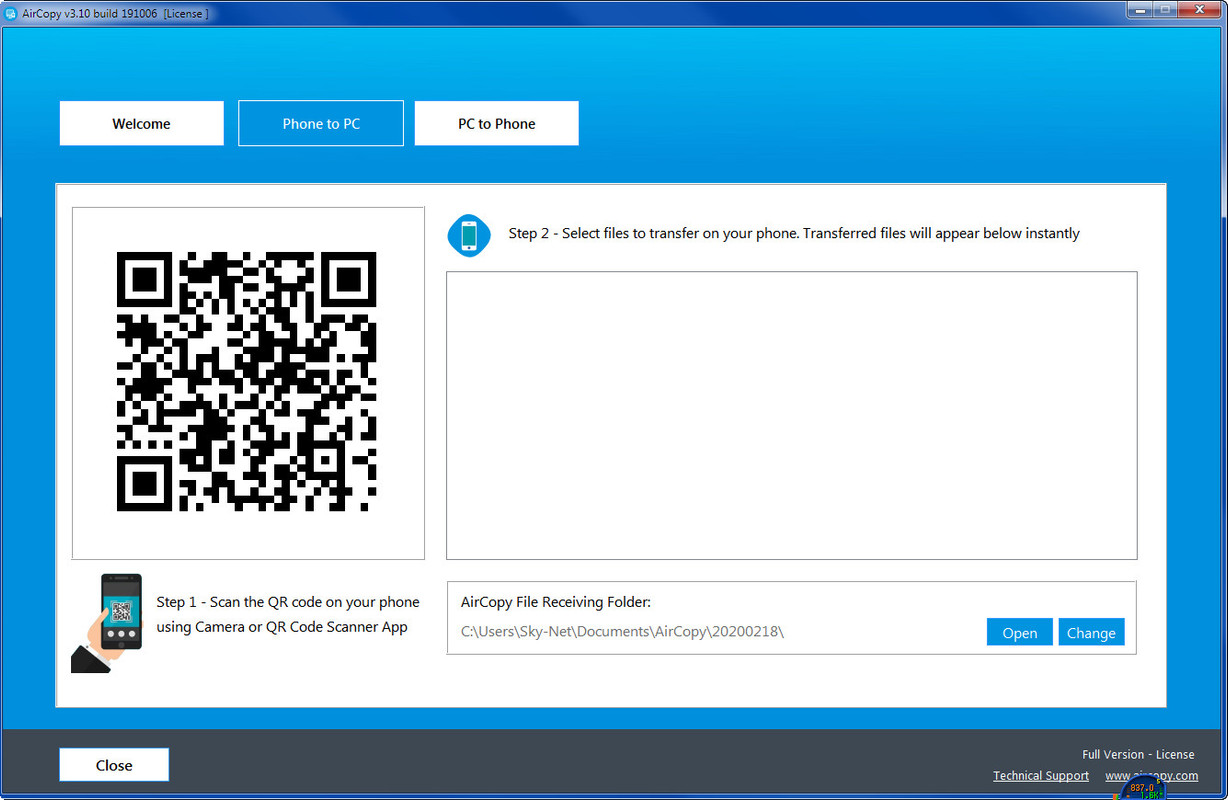Switch to PC to Phone tab
Viewport: 1228px width, 800px height.
[497, 124]
